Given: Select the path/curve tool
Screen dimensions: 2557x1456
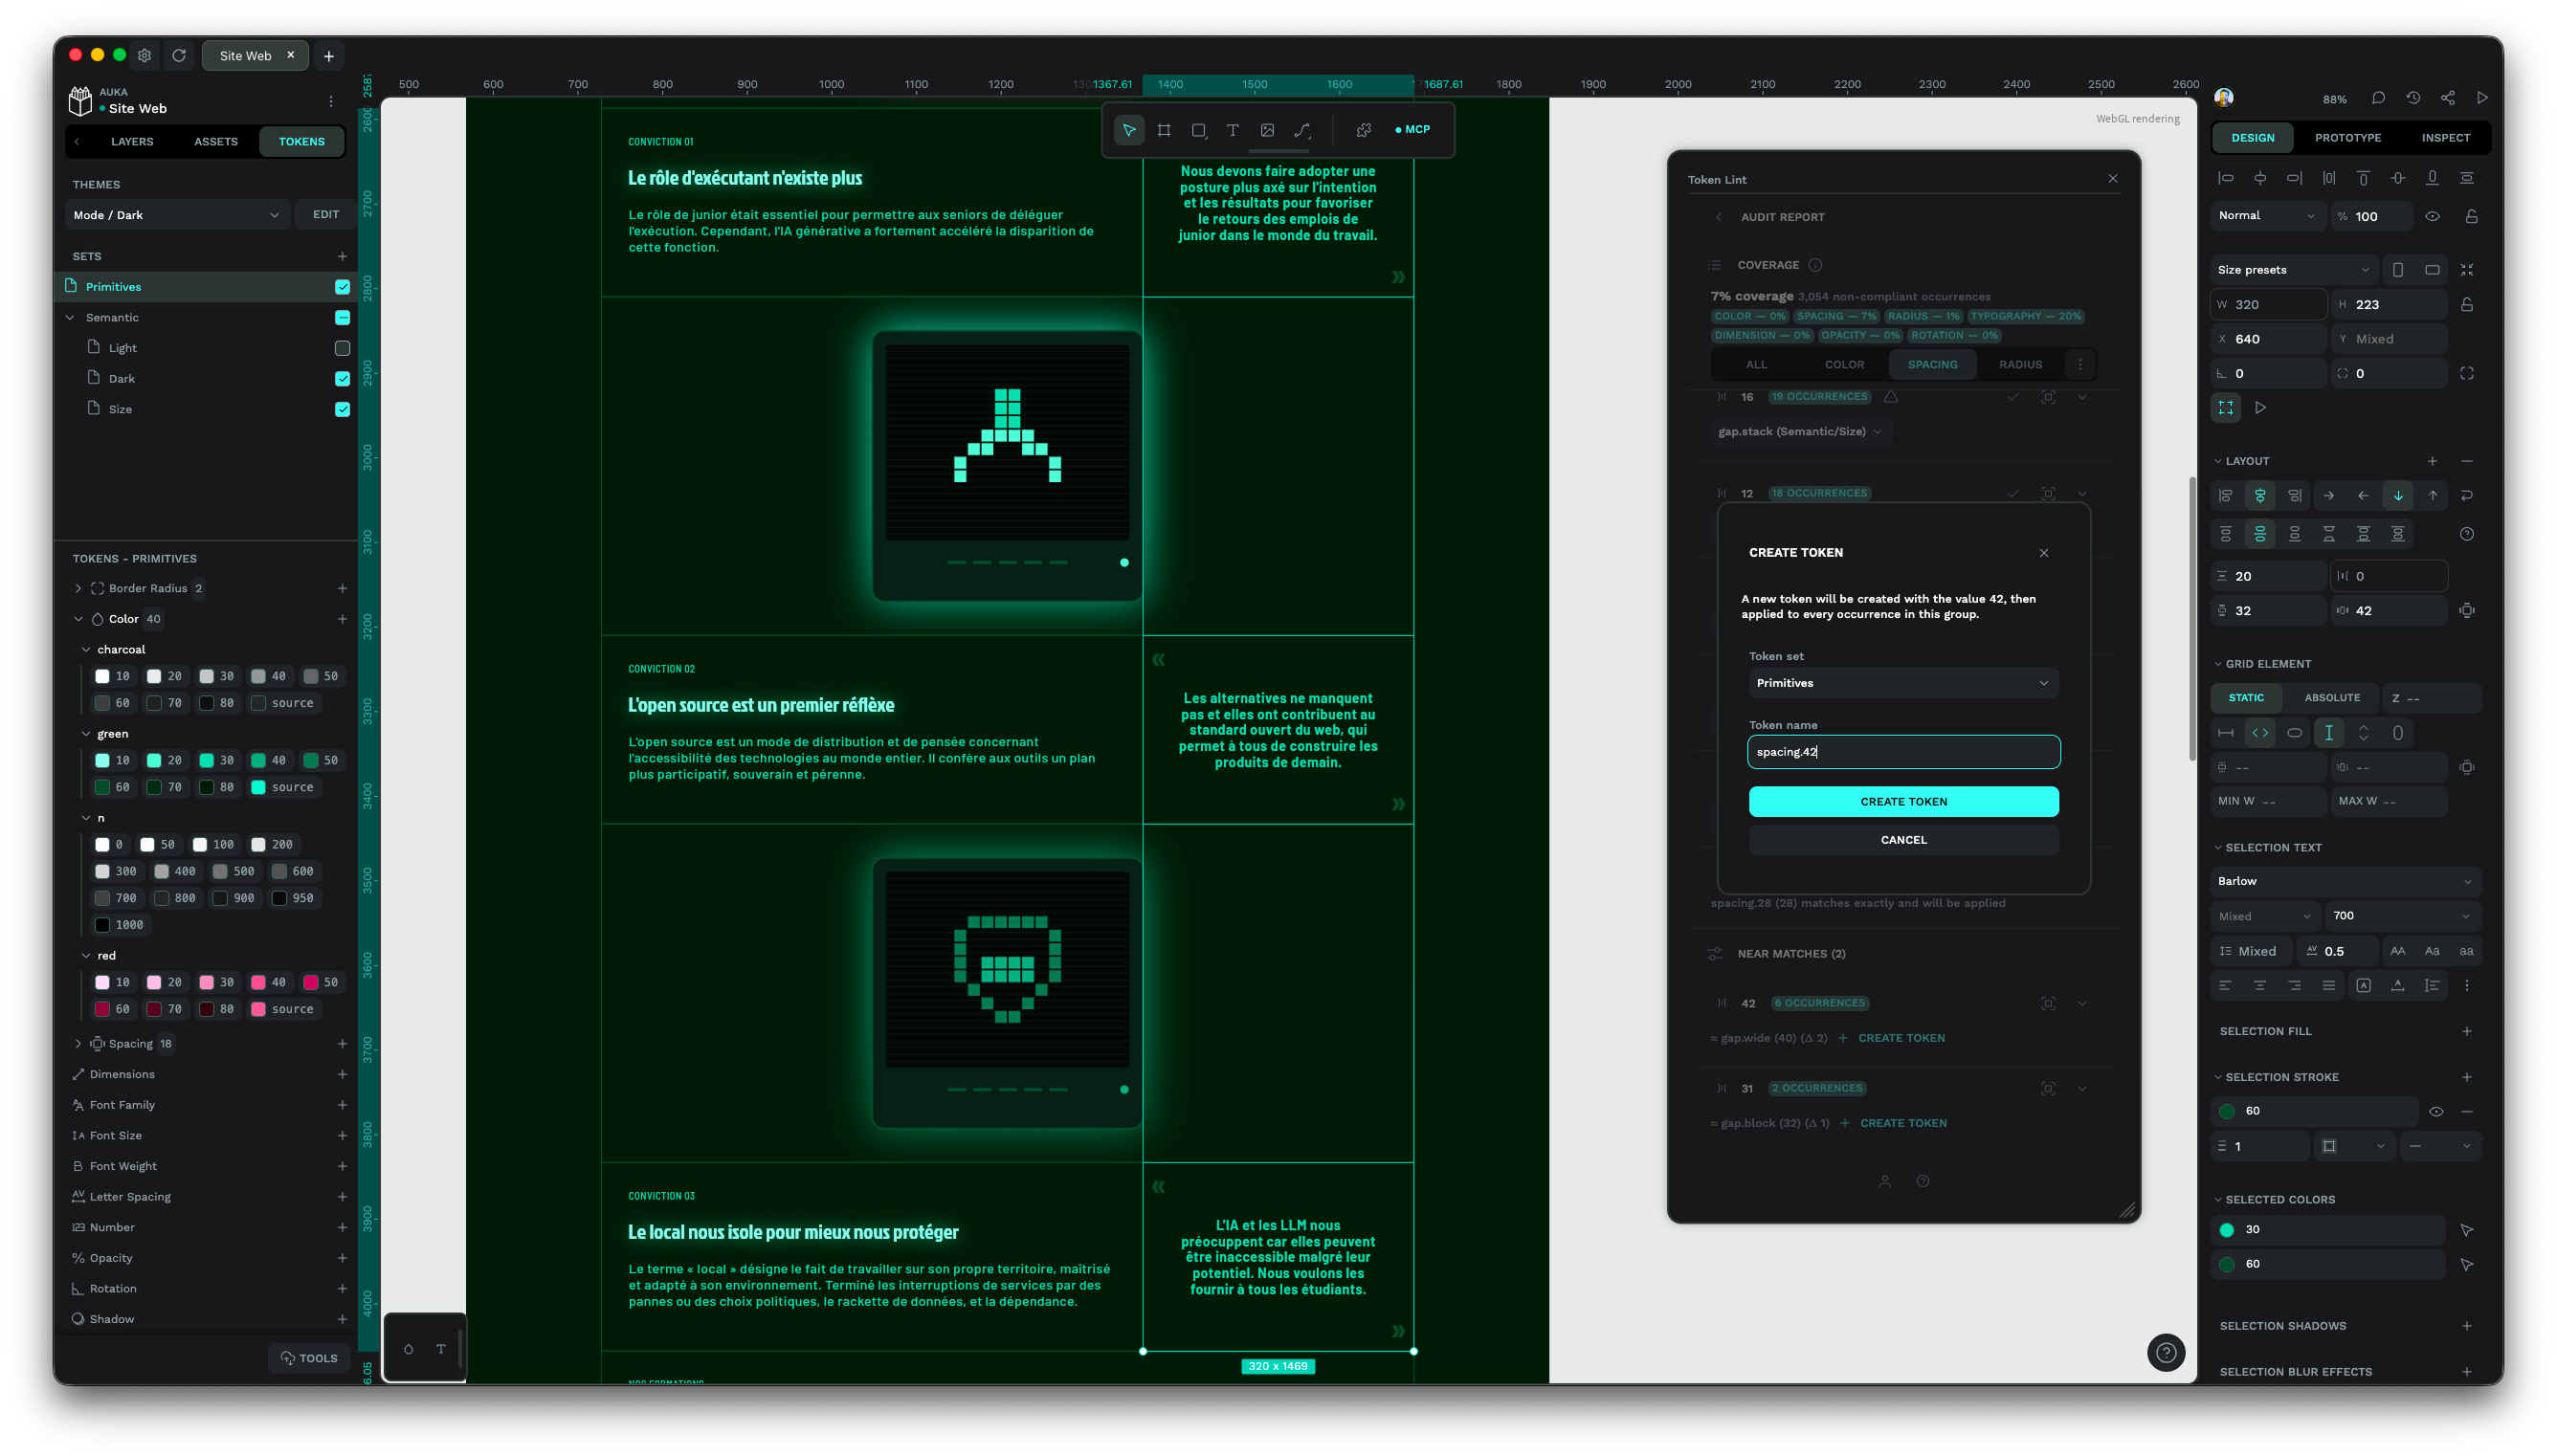Looking at the screenshot, I should 1302,130.
